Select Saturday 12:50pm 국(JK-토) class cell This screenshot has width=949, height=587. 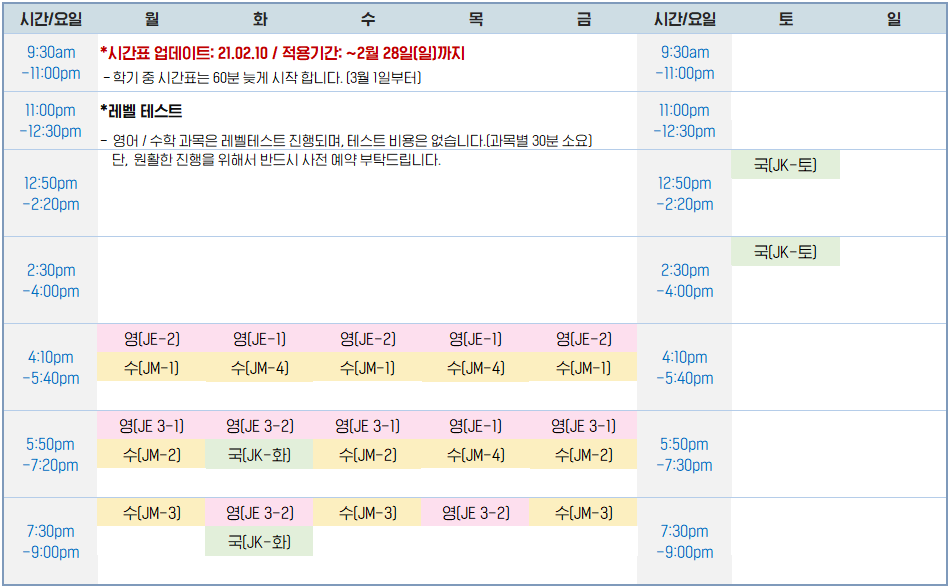point(785,165)
